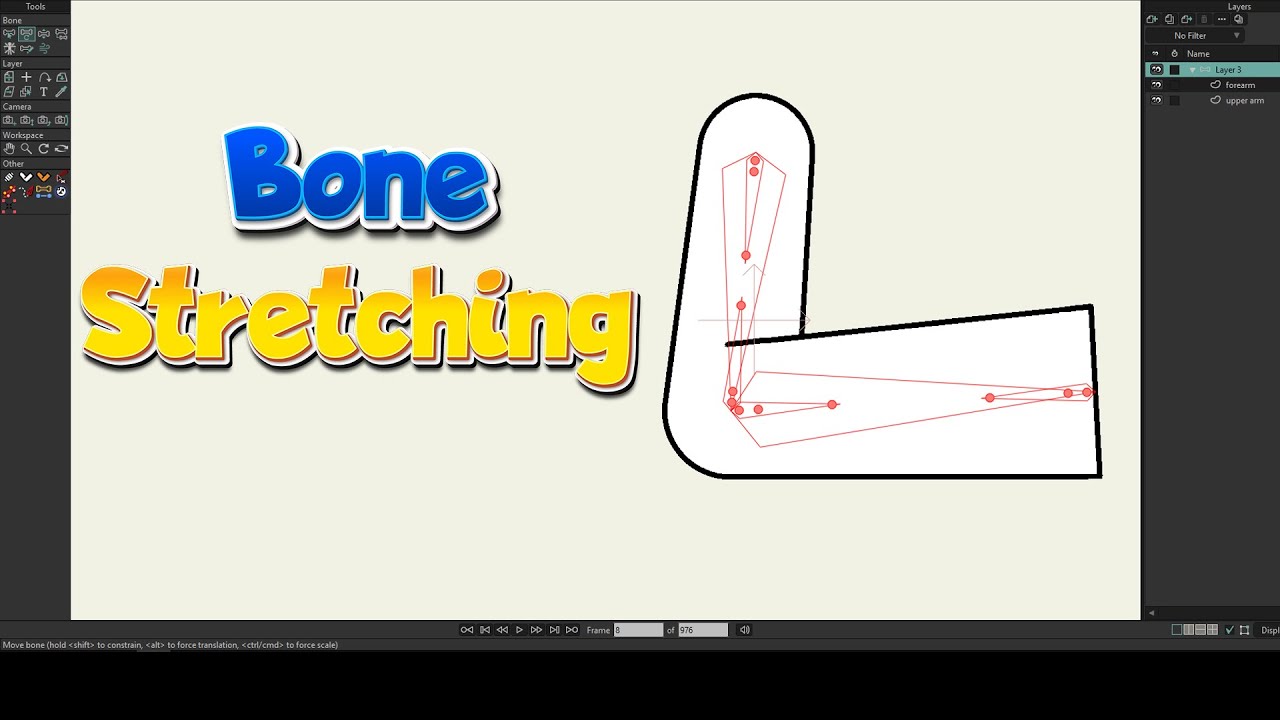Click the bone-with-blue-dots tool under Other
This screenshot has width=1280, height=720.
tap(44, 191)
